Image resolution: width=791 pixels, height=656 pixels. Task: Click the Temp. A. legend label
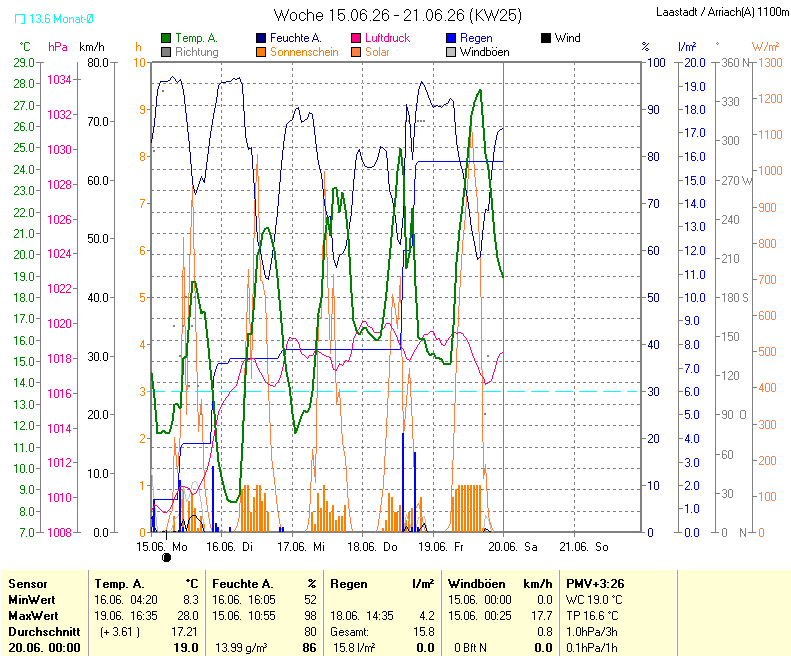coord(196,38)
